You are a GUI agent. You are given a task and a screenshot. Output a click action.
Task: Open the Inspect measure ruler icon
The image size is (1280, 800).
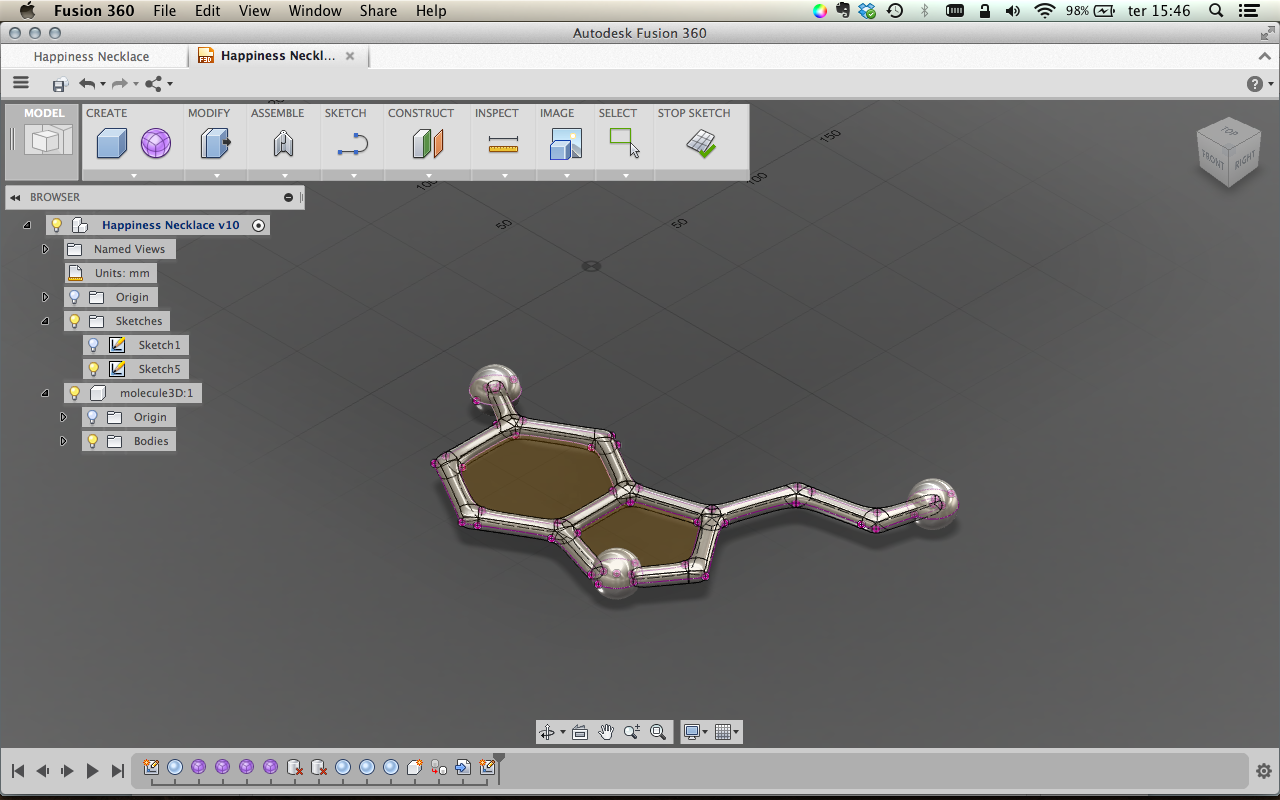click(x=503, y=146)
